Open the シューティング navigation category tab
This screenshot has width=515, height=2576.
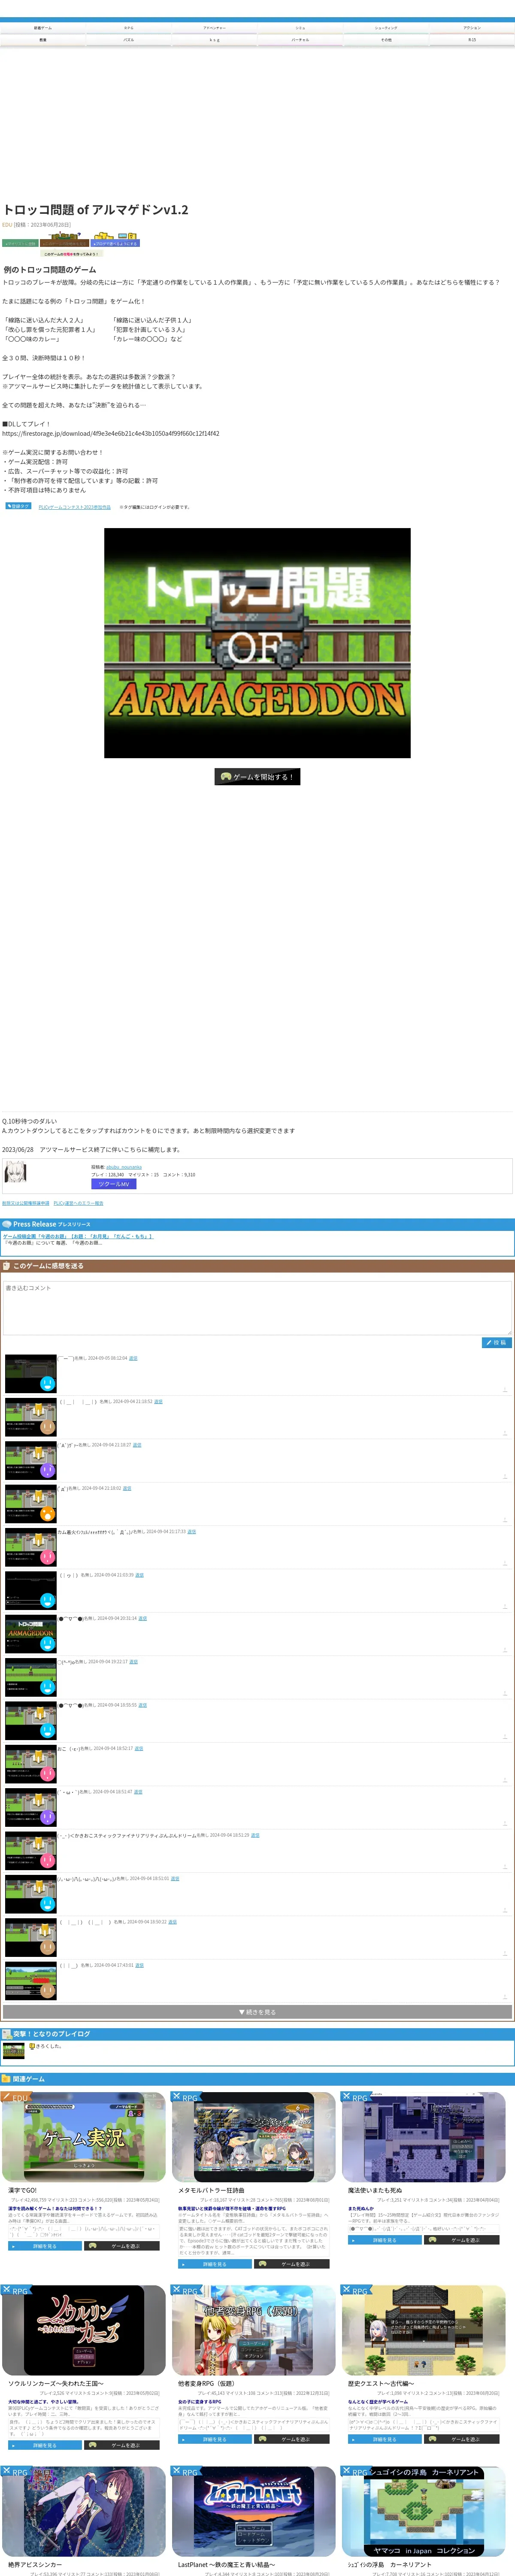click(x=386, y=28)
